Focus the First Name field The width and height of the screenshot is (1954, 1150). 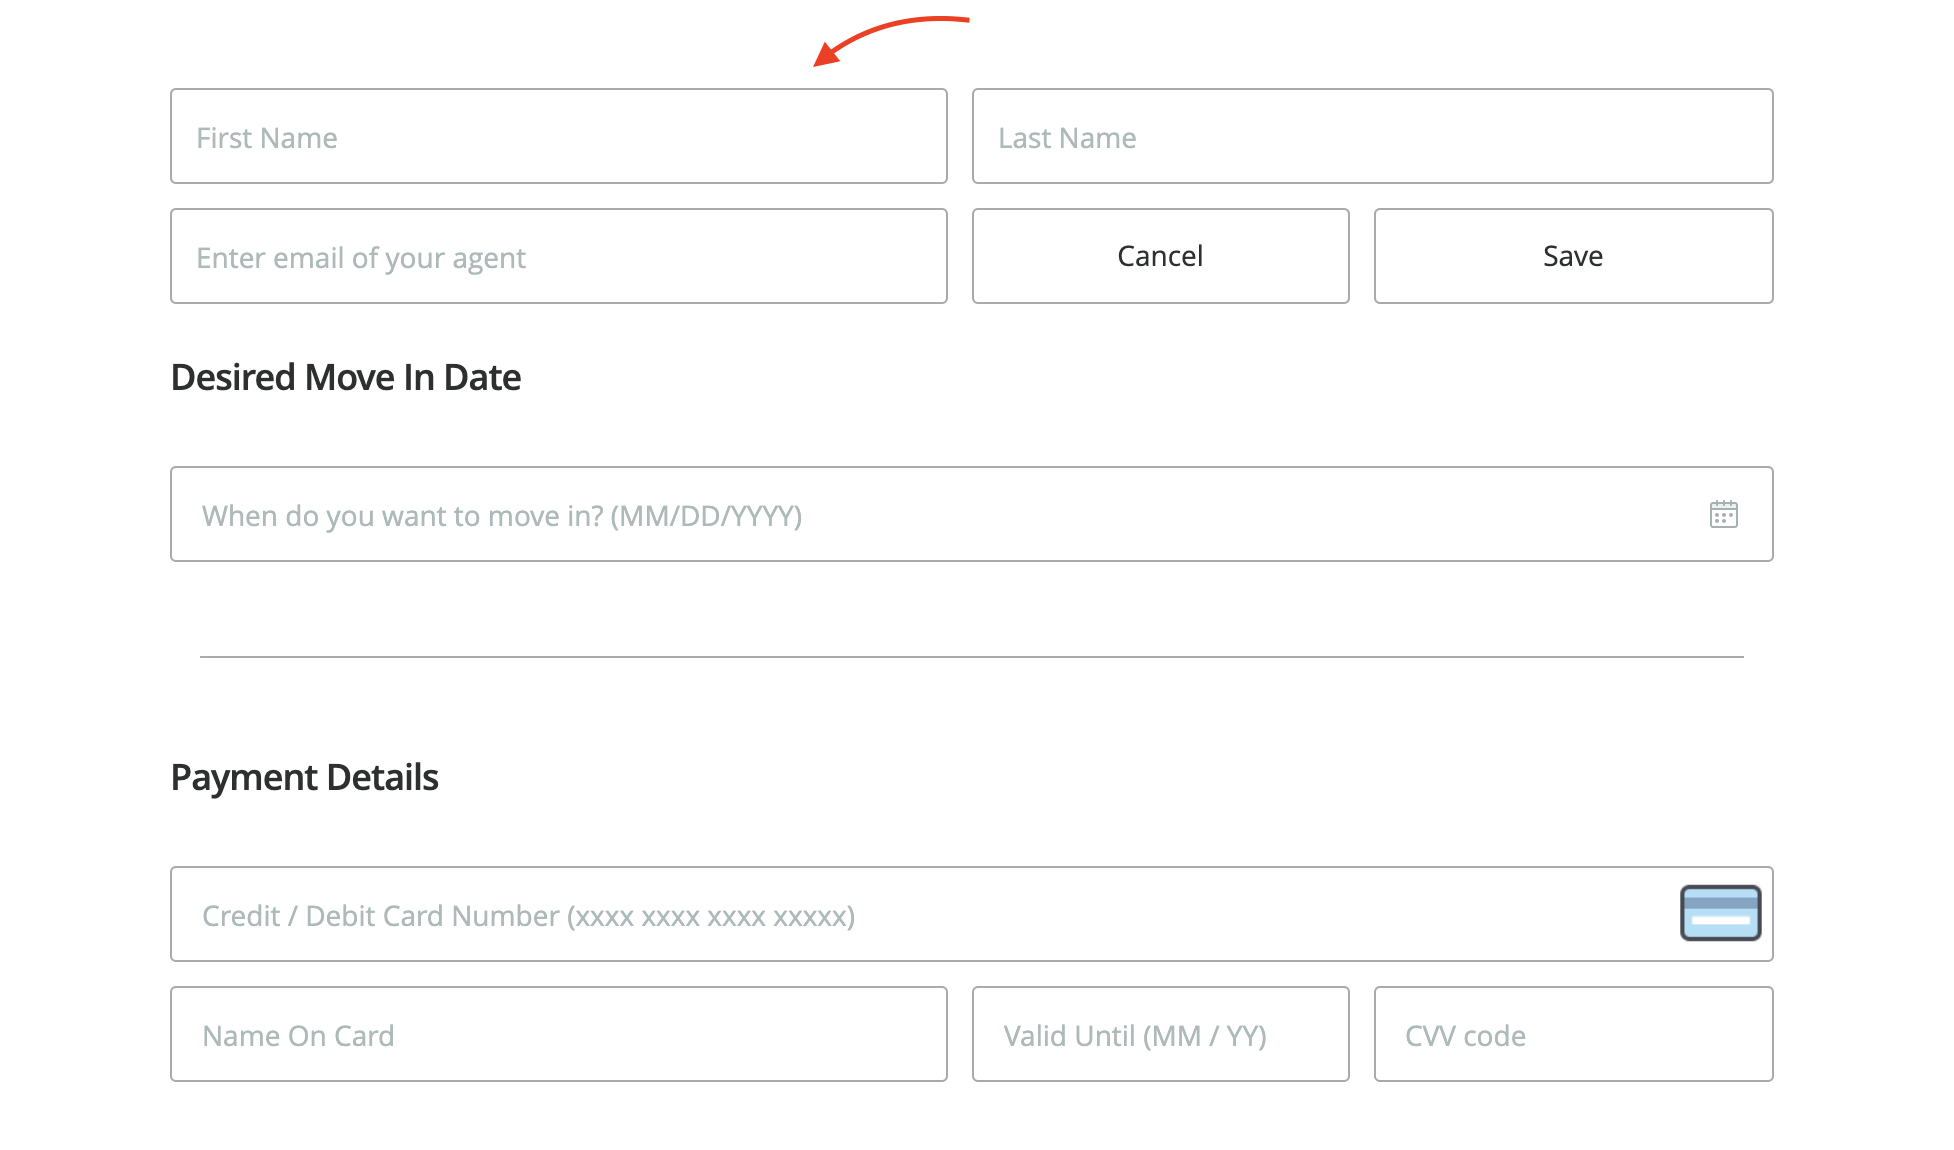click(558, 136)
